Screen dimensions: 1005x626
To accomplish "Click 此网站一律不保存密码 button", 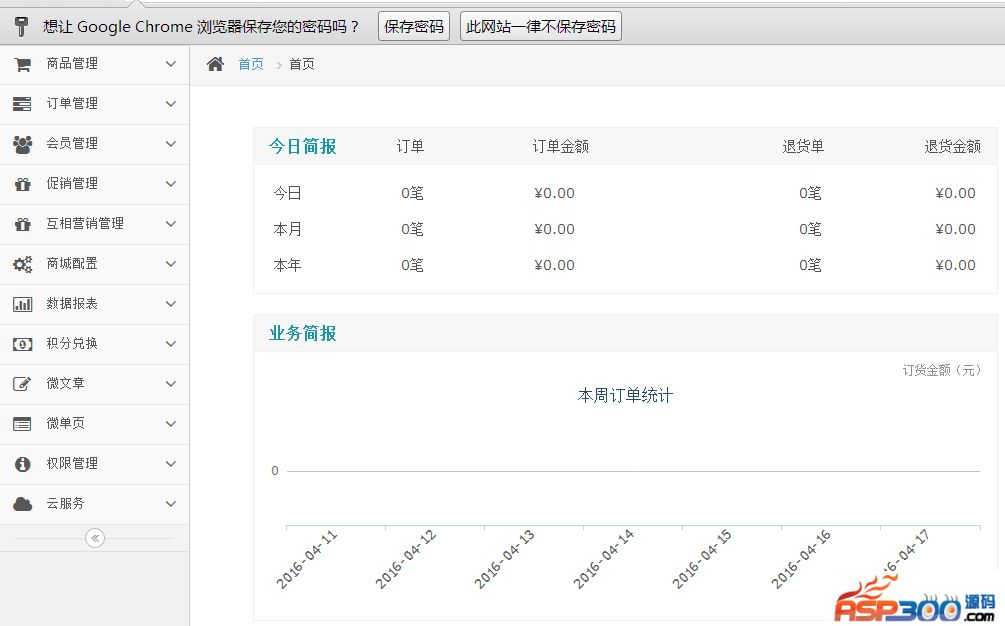I will 541,27.
